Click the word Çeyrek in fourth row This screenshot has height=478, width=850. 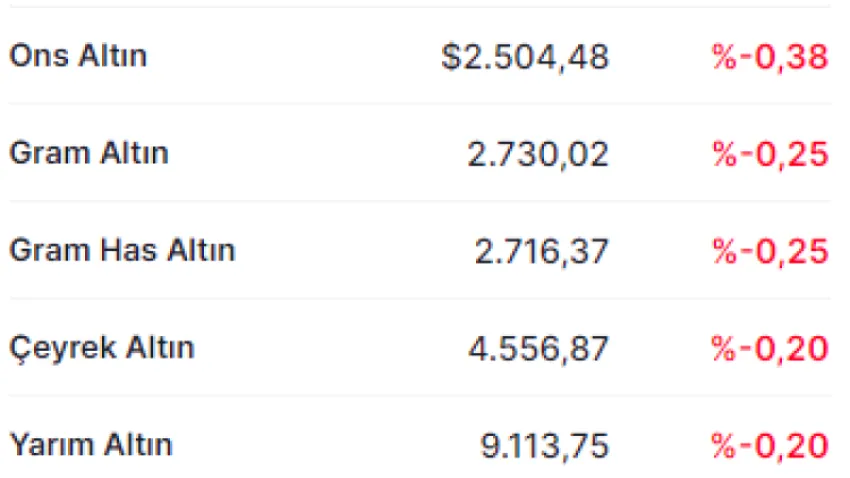point(63,349)
